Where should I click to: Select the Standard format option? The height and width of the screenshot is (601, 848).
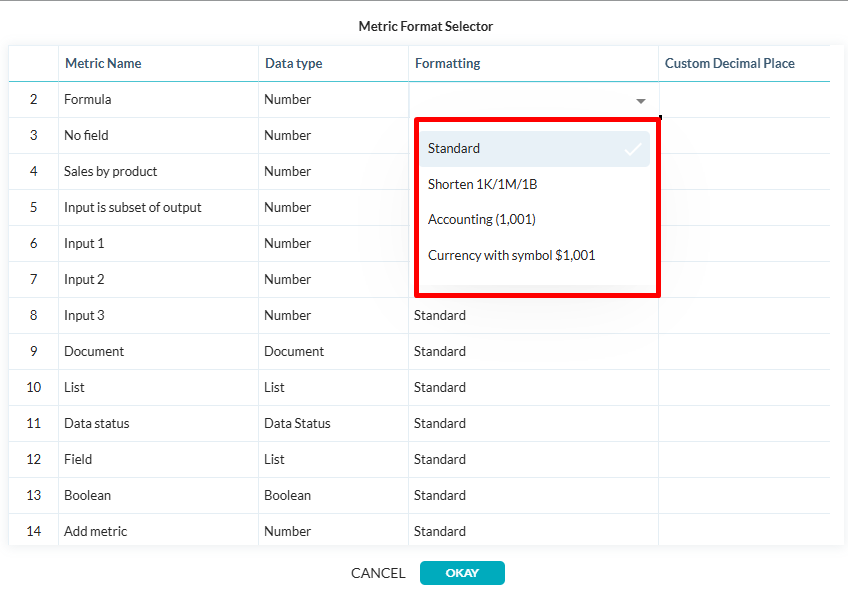457,148
